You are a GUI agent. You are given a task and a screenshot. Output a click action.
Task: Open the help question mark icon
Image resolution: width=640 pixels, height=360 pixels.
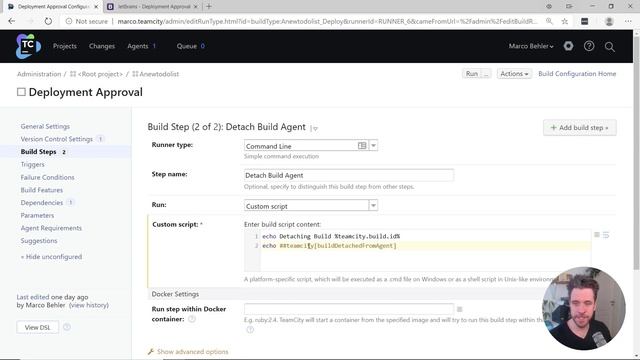click(589, 46)
